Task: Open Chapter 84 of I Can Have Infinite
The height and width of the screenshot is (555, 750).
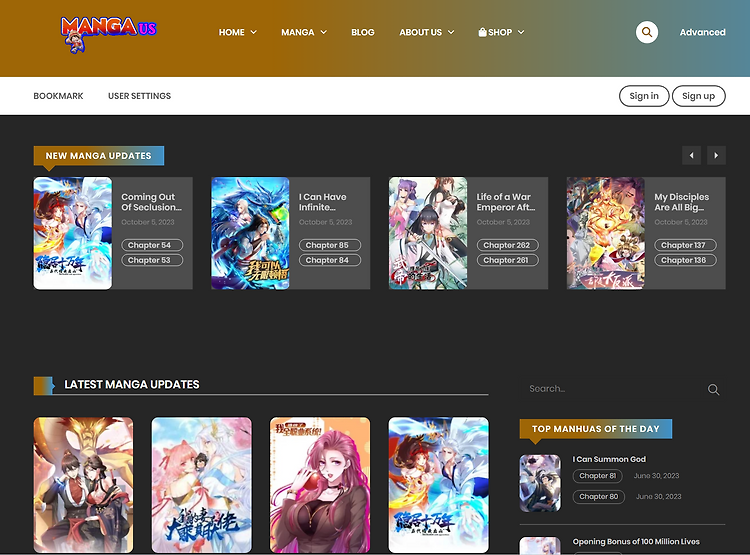Action: (x=330, y=260)
